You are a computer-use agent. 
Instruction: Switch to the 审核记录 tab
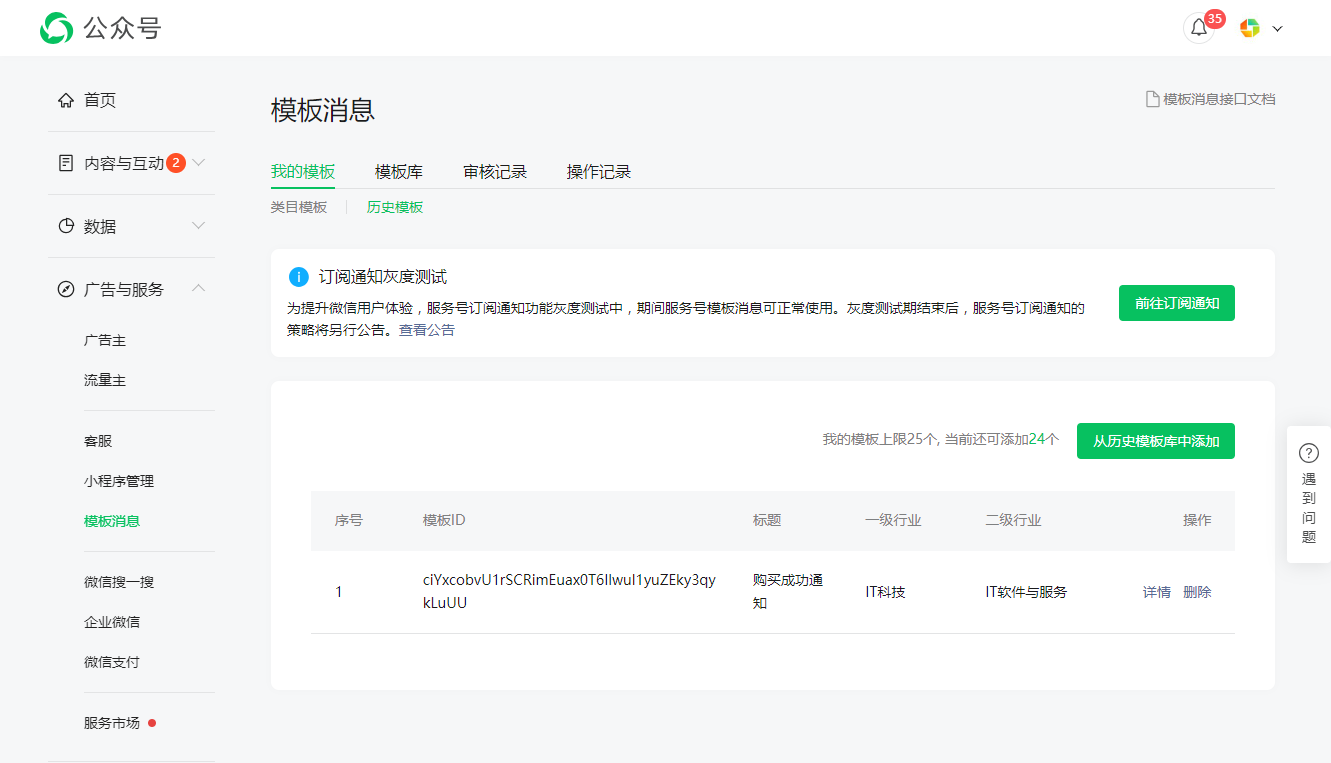(x=495, y=172)
